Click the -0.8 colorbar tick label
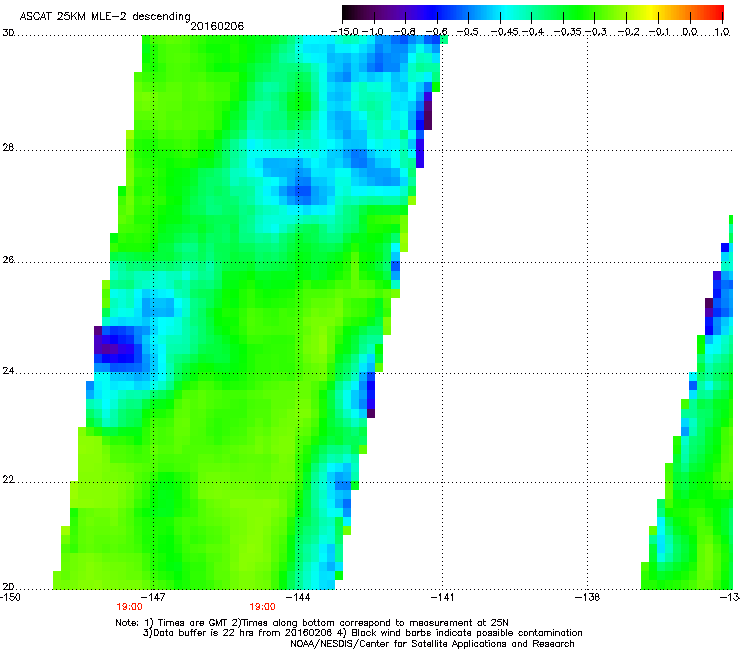740x650 pixels. tap(404, 32)
